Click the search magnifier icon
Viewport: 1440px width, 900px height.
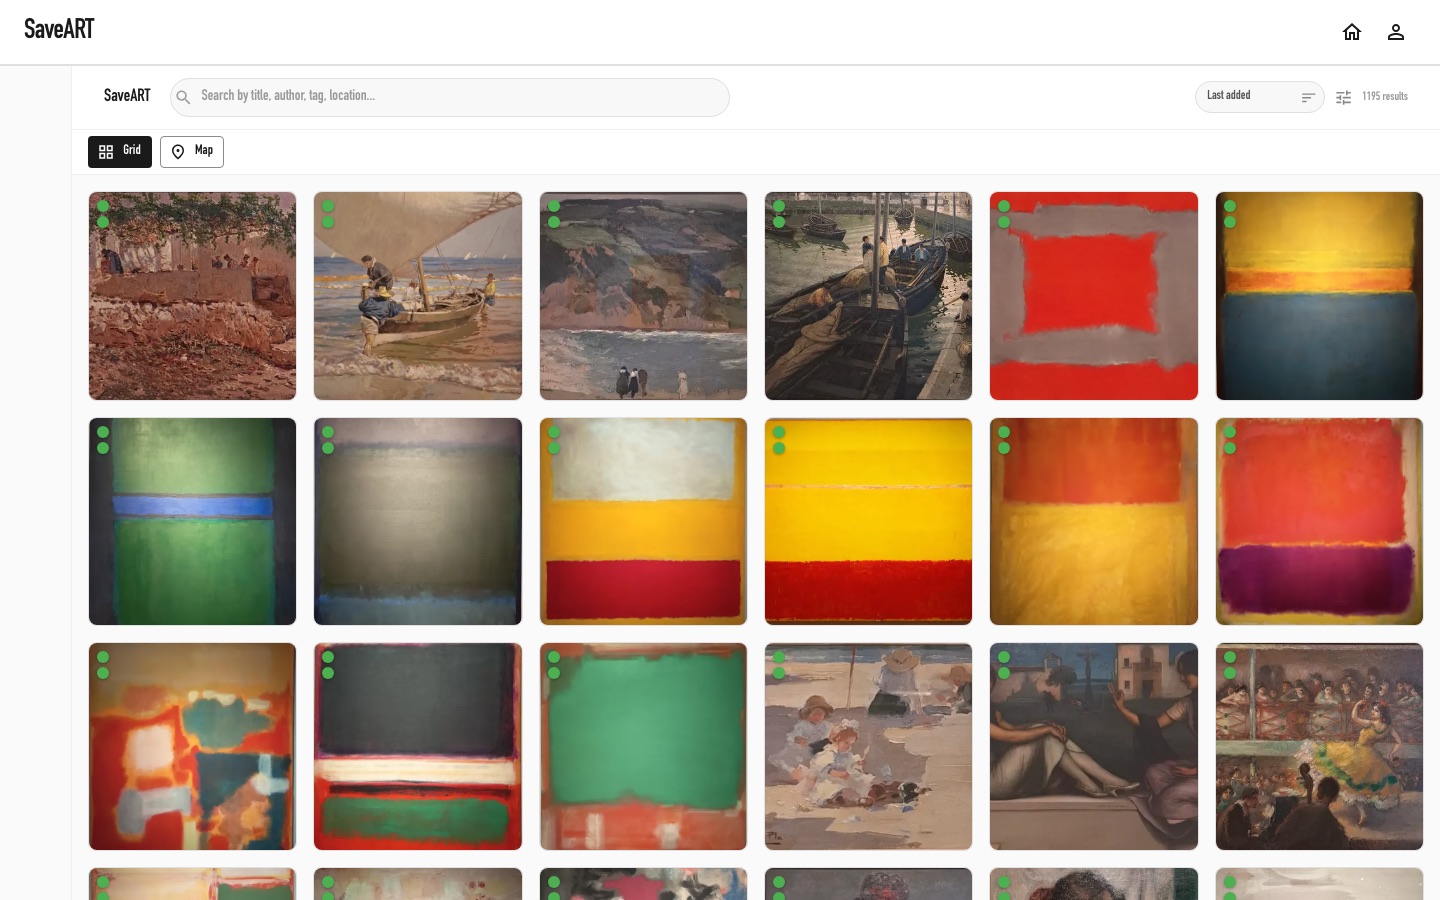click(x=183, y=97)
